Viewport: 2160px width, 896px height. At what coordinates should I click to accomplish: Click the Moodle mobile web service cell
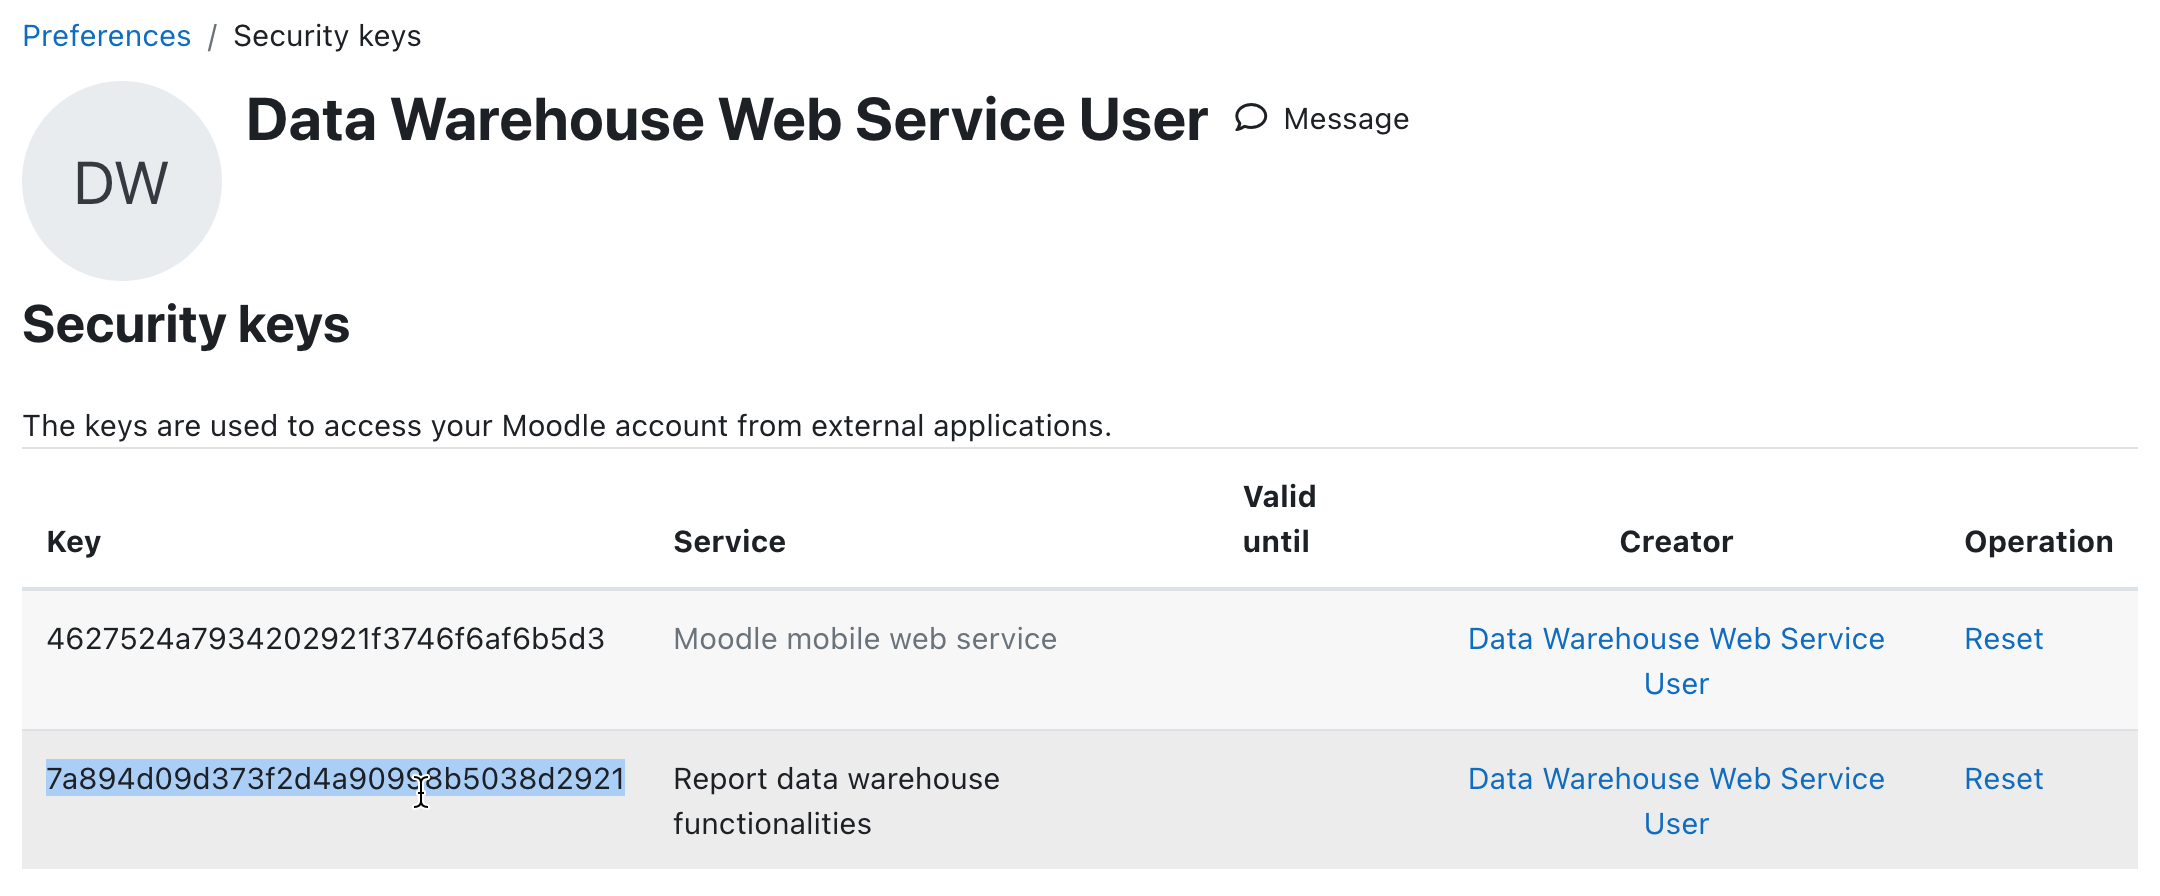pos(865,639)
